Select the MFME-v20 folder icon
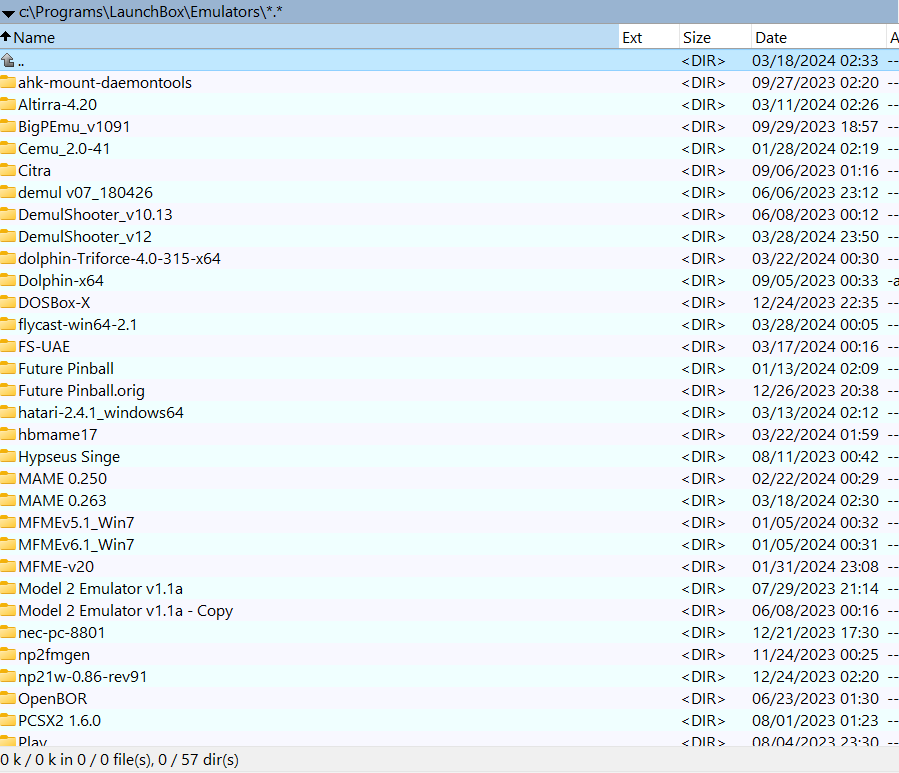The width and height of the screenshot is (899, 773). [x=8, y=566]
